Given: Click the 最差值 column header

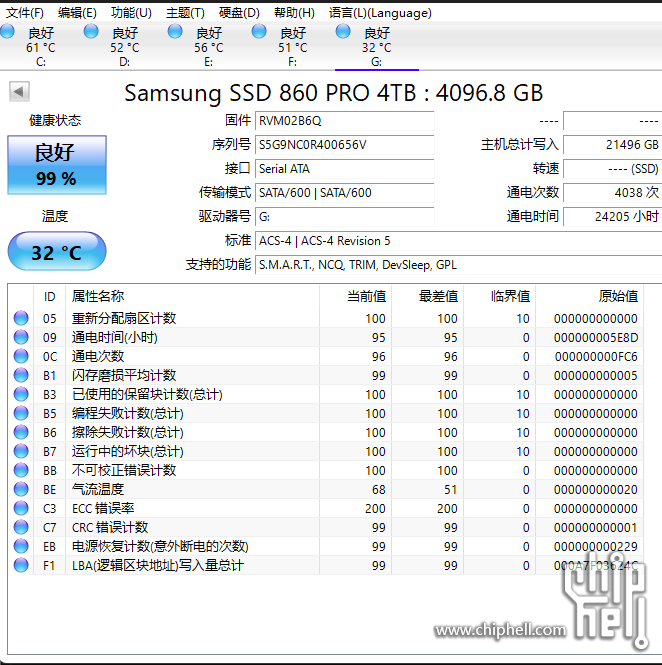Looking at the screenshot, I should coord(427,296).
